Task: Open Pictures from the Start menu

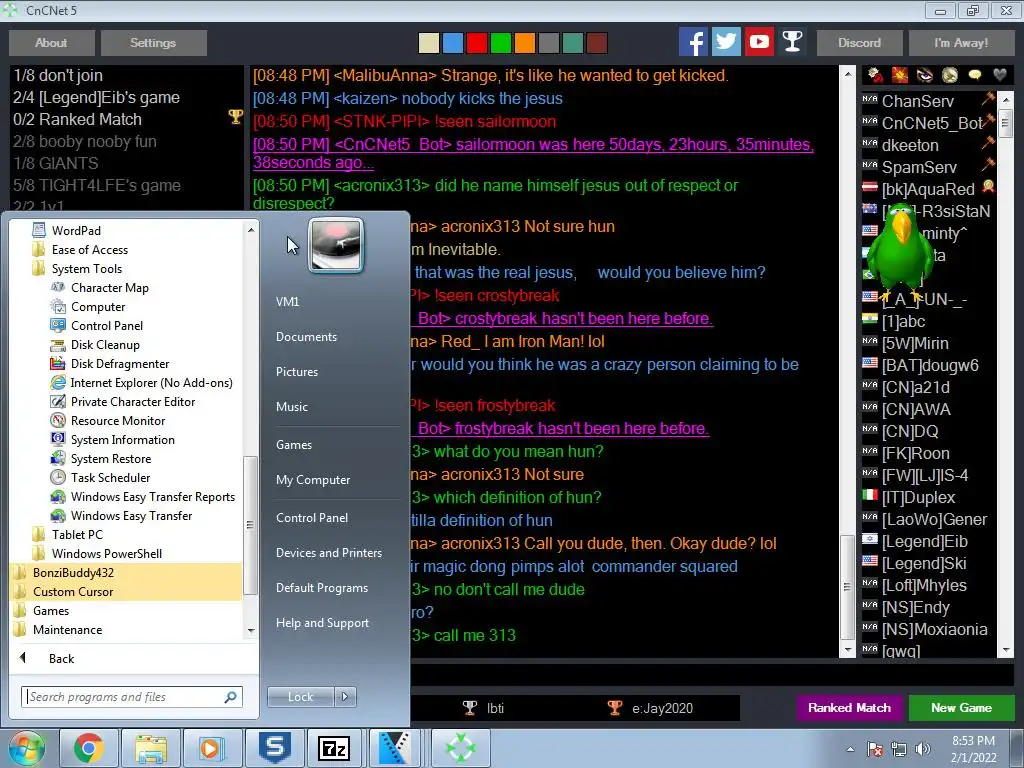Action: (x=297, y=372)
